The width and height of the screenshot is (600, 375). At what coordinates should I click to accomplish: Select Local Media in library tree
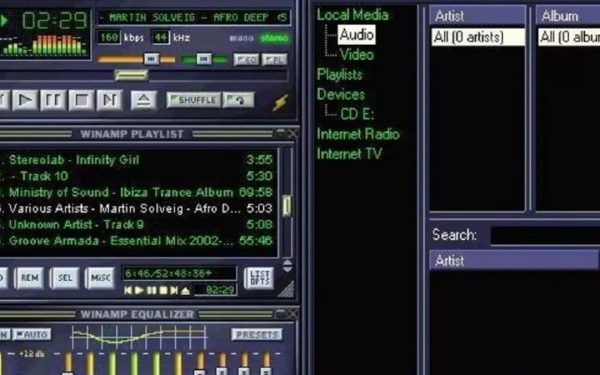352,15
